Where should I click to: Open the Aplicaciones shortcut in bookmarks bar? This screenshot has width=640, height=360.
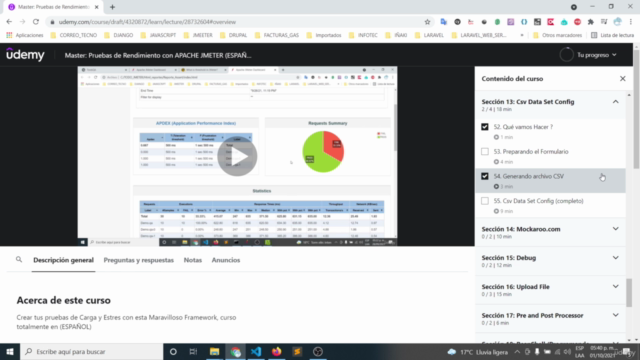[24, 35]
